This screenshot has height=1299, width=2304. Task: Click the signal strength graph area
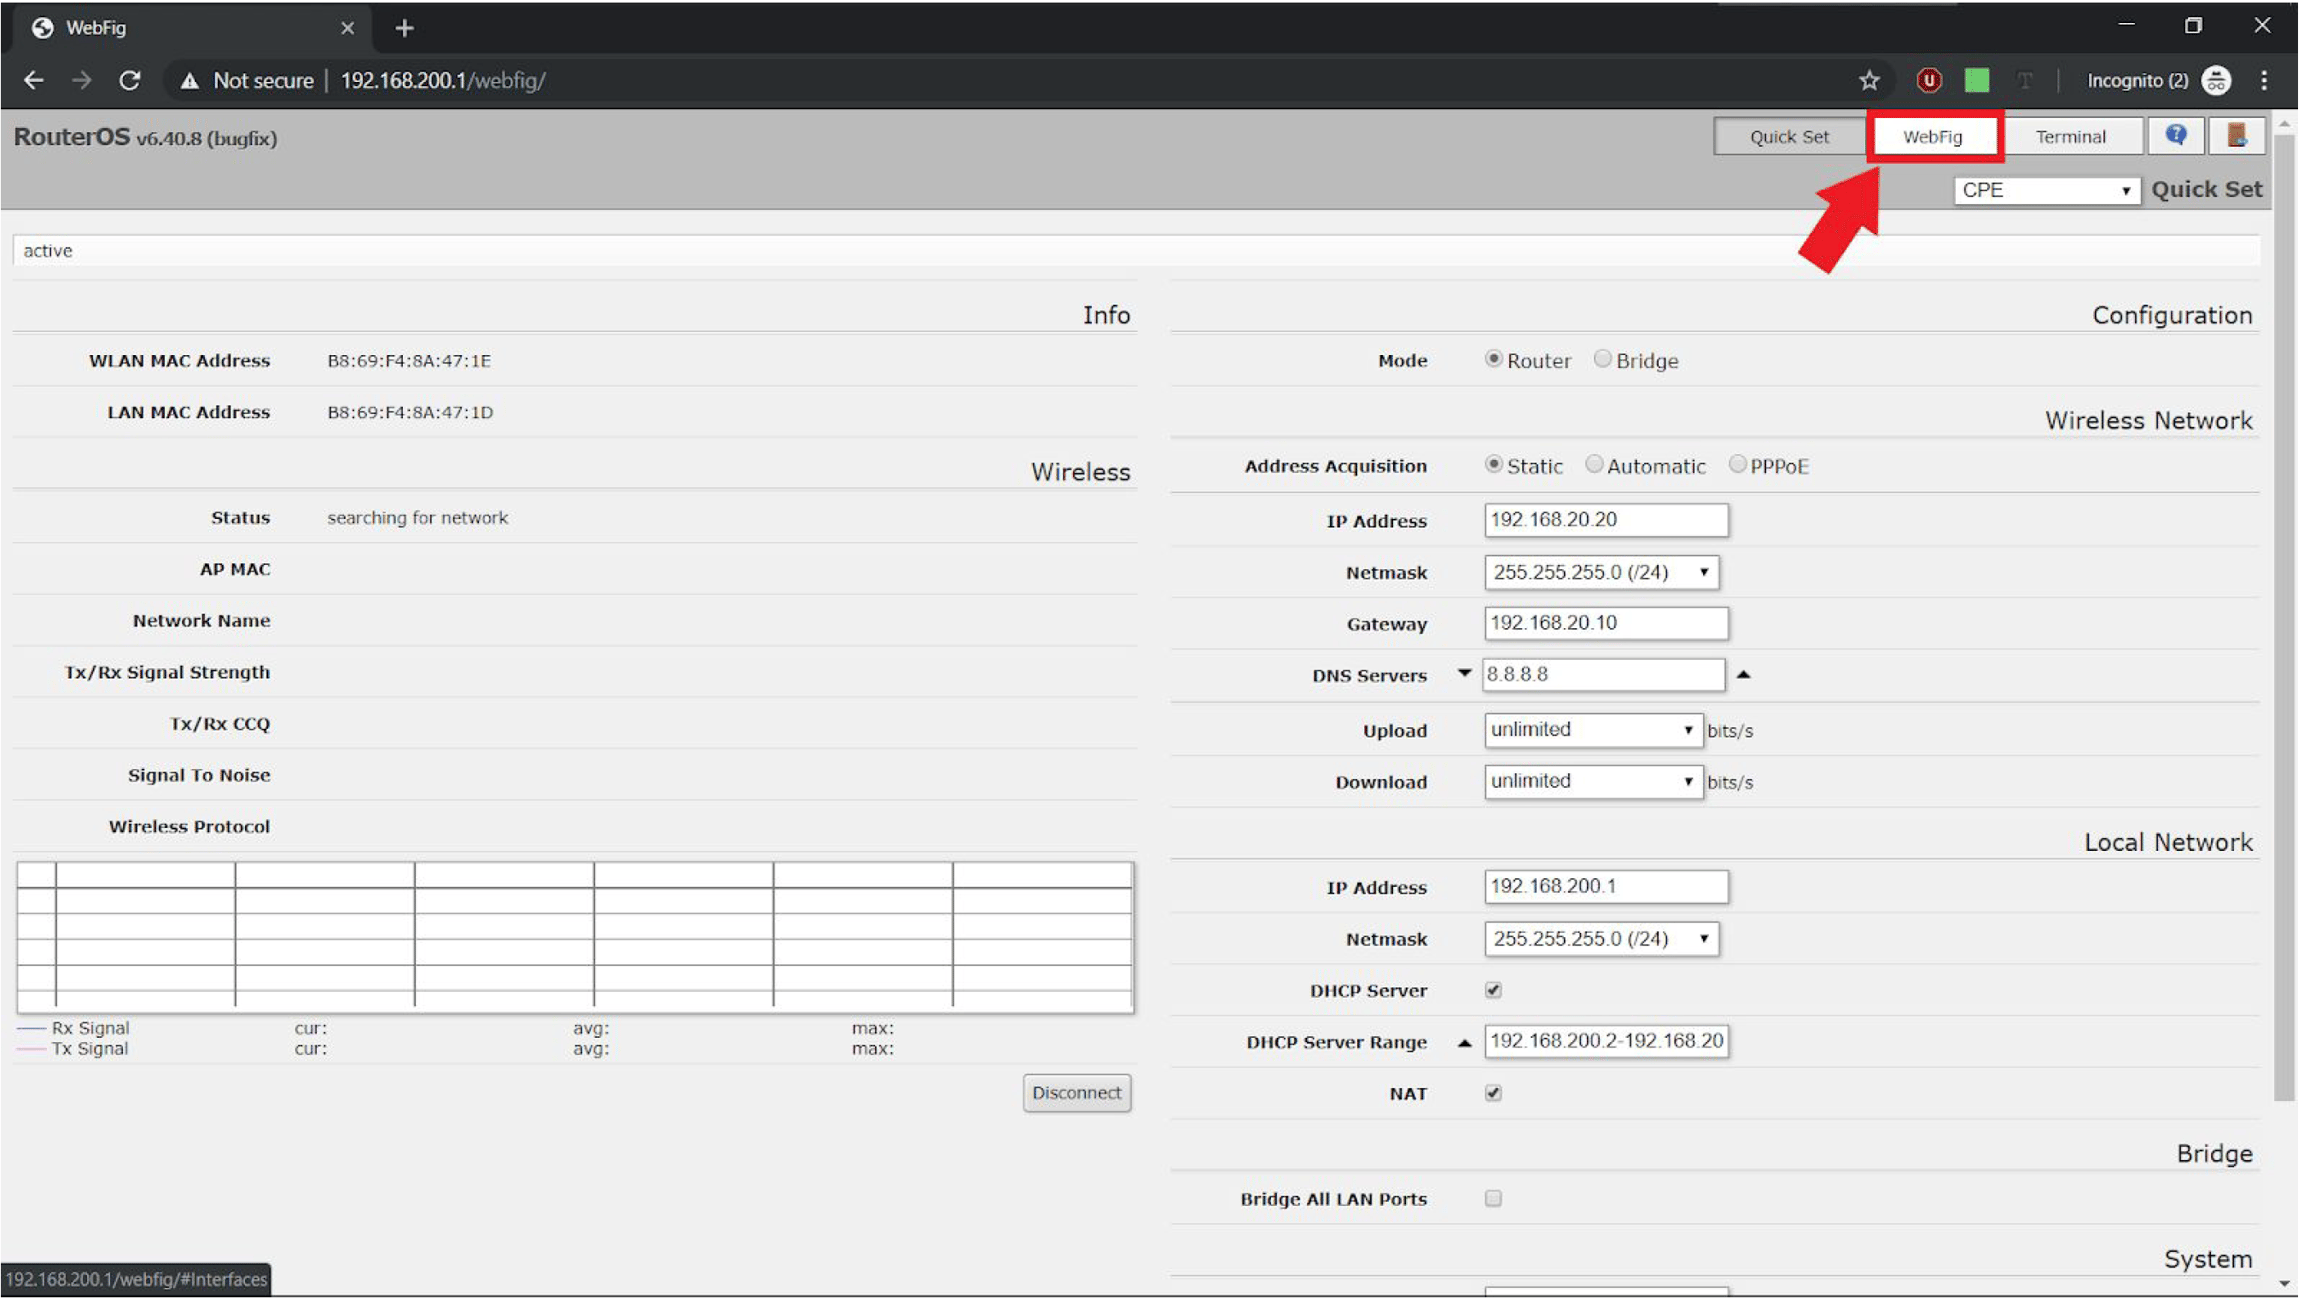pos(575,937)
